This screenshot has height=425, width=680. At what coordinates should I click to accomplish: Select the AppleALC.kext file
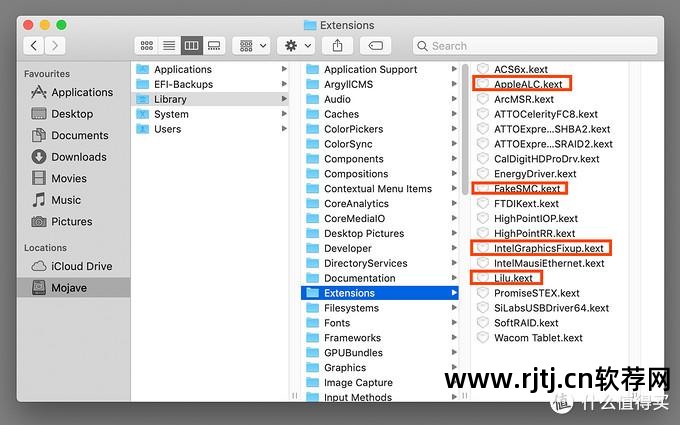520,84
